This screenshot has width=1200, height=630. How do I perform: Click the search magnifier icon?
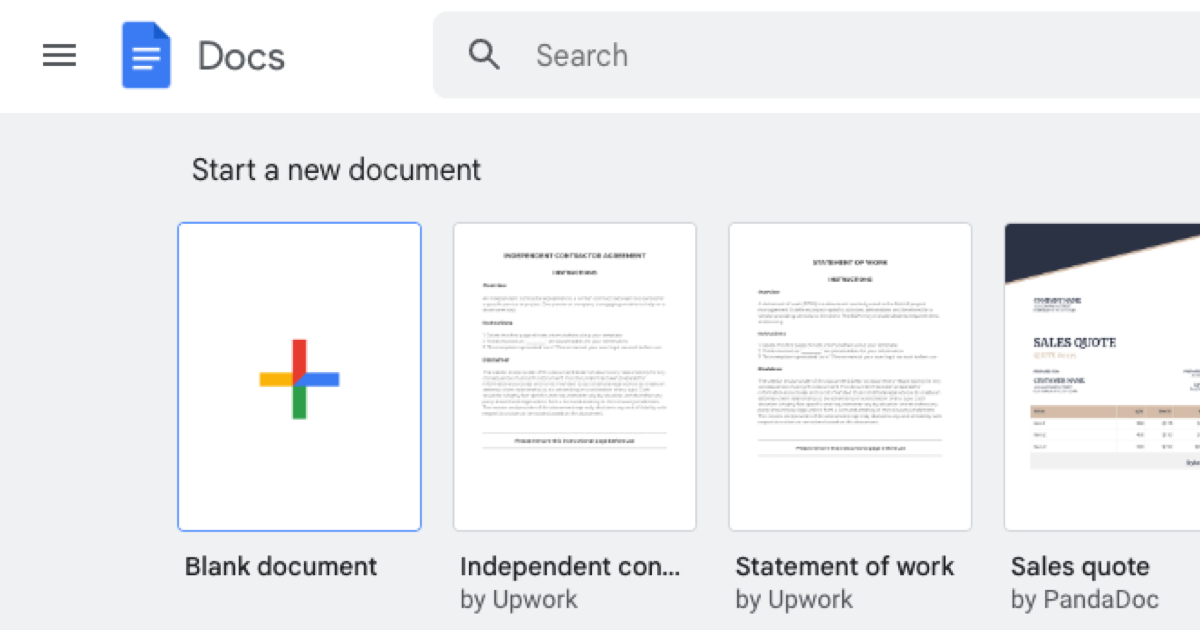tap(484, 55)
